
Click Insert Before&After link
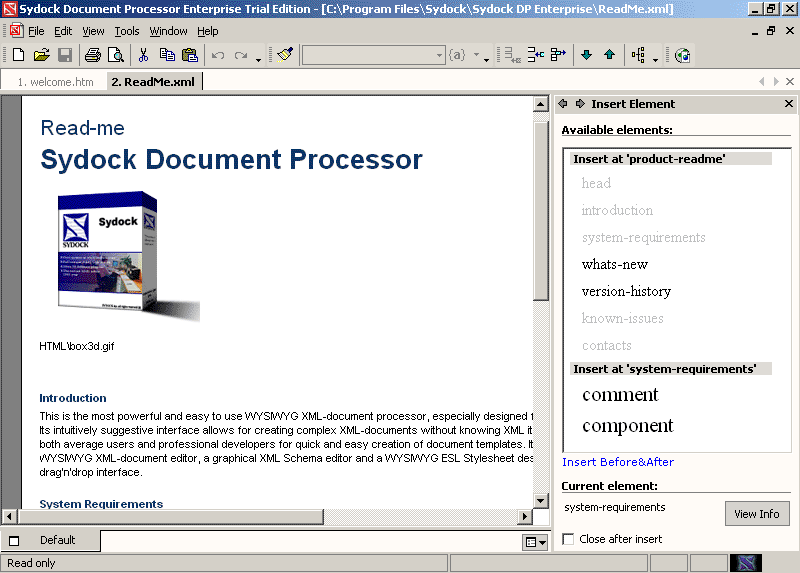coord(618,462)
